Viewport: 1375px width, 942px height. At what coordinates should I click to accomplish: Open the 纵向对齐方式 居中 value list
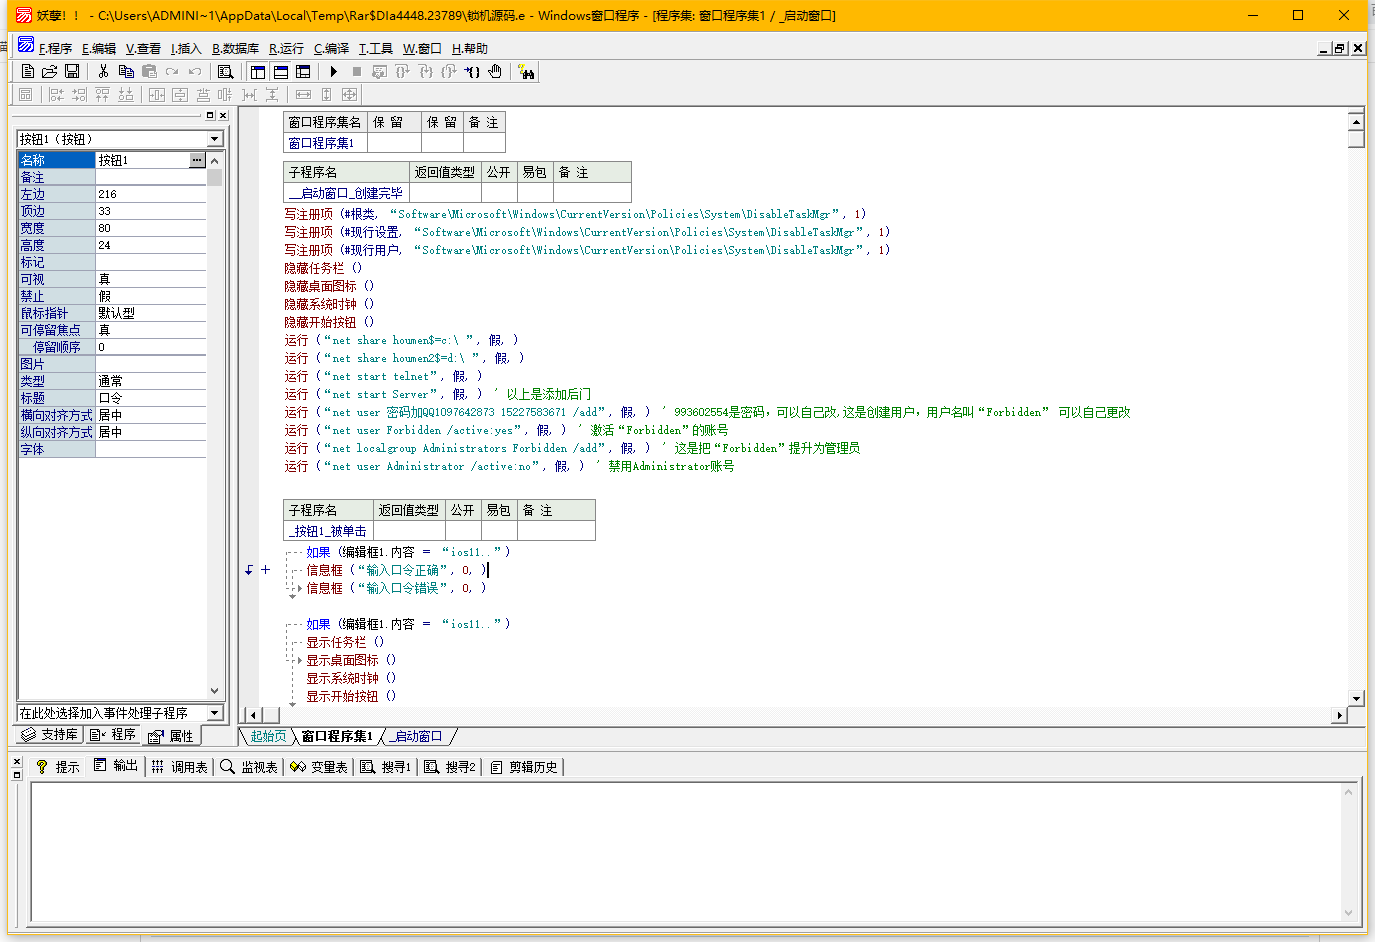(x=151, y=432)
